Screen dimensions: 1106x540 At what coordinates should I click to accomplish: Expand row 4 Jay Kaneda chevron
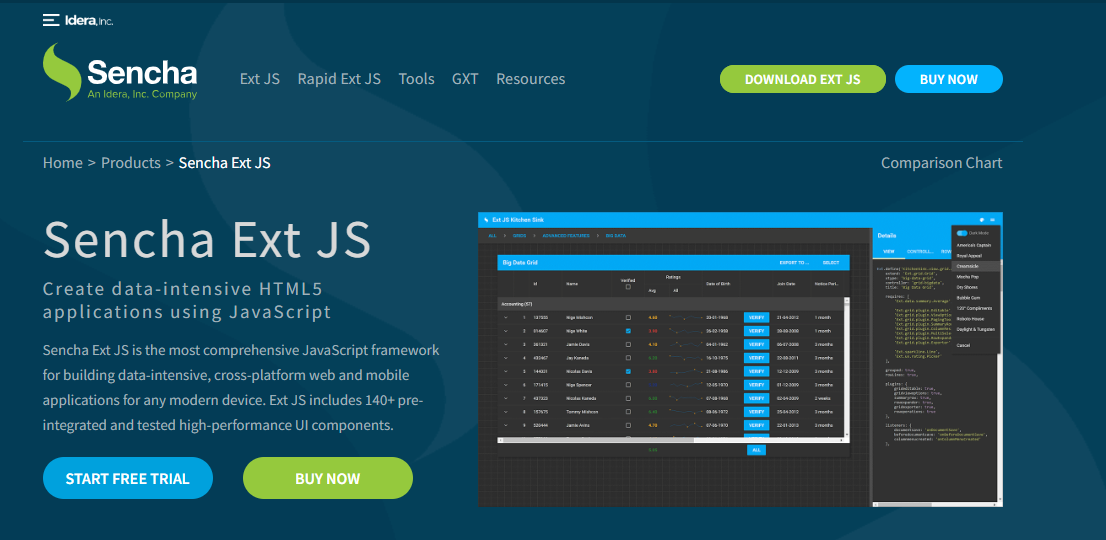click(506, 357)
